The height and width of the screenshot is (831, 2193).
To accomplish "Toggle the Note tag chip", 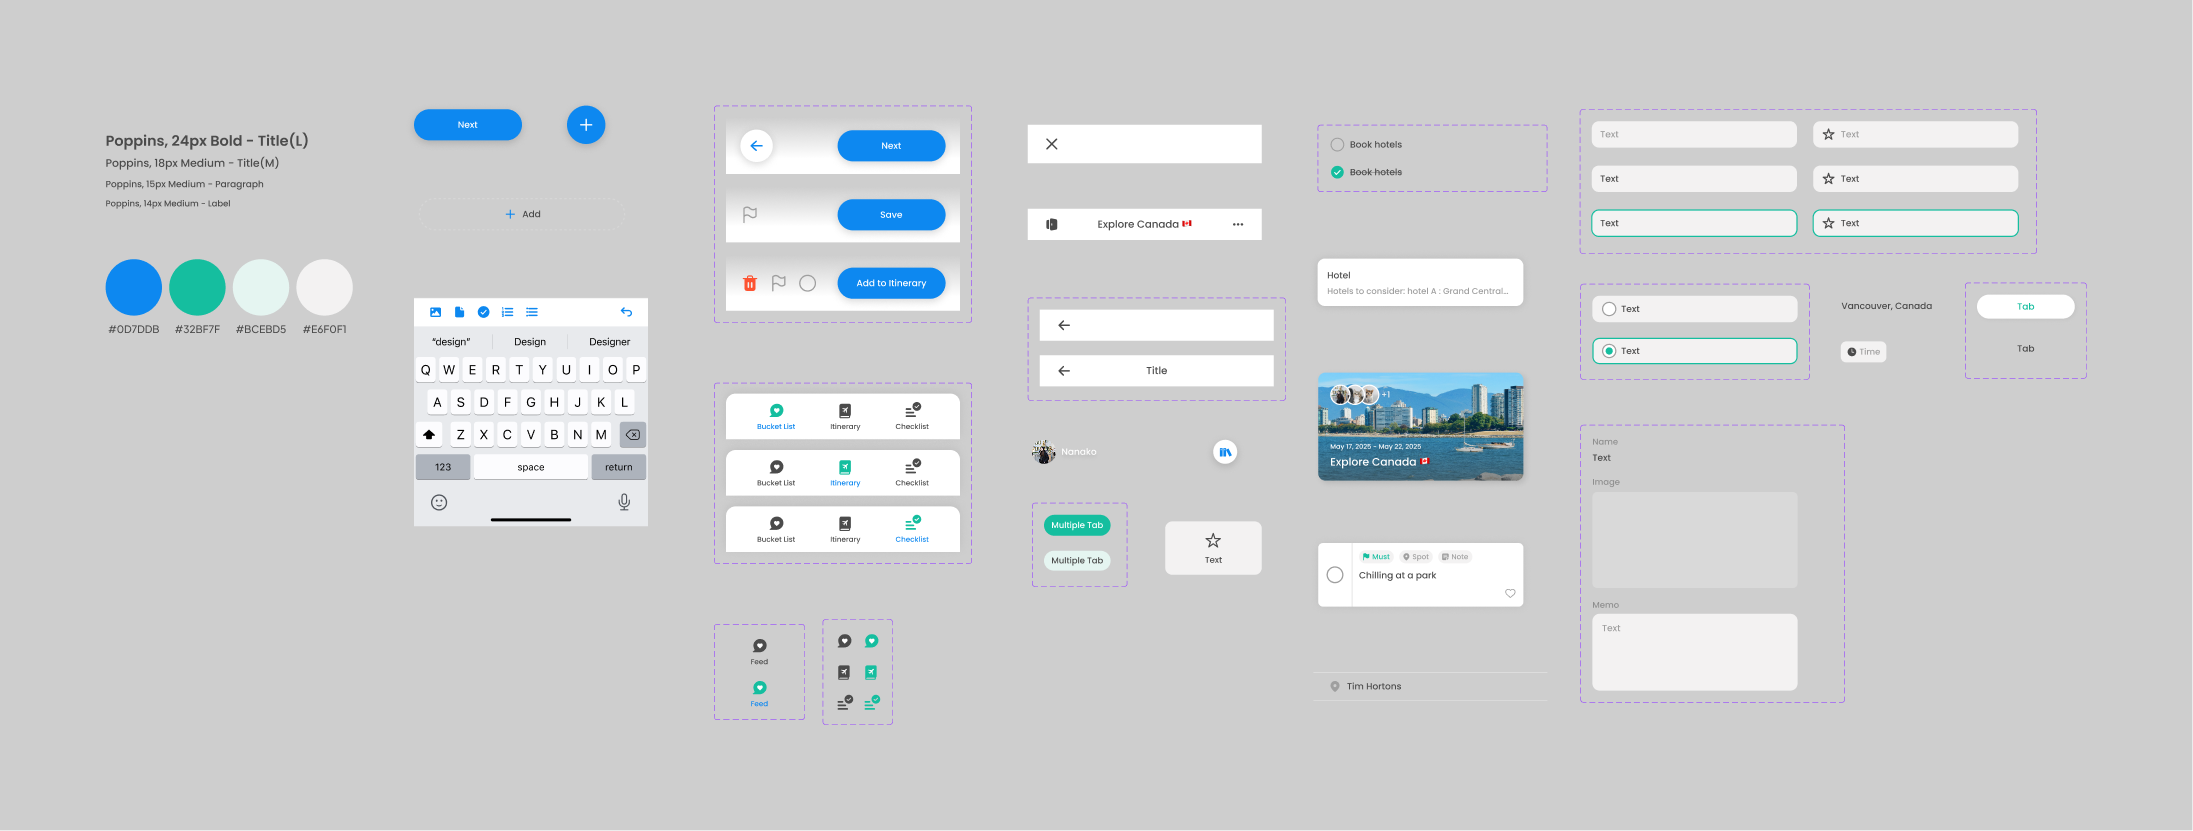I will pos(1455,557).
